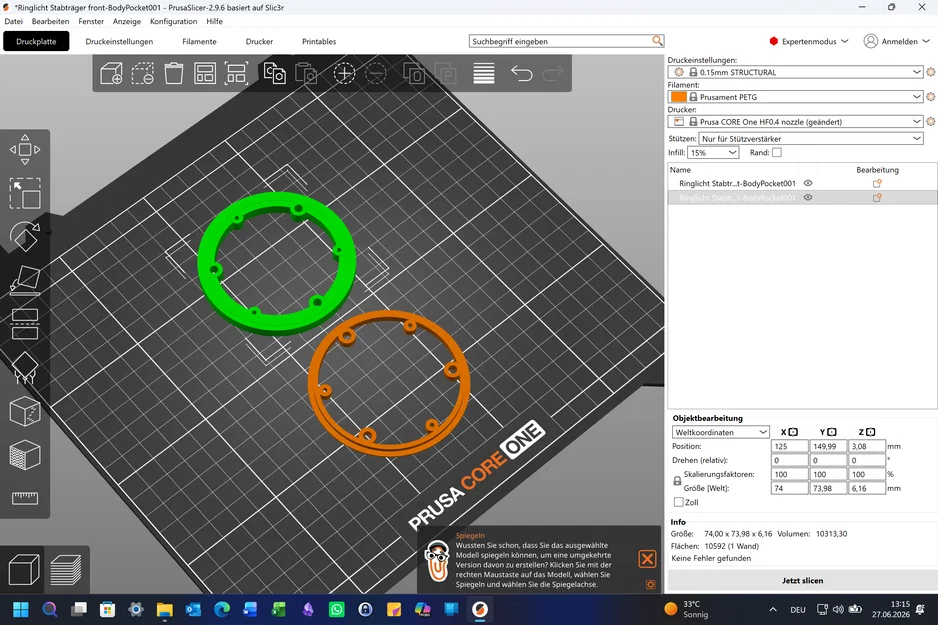The image size is (938, 625).
Task: Open the Fenster menu
Action: (91, 22)
